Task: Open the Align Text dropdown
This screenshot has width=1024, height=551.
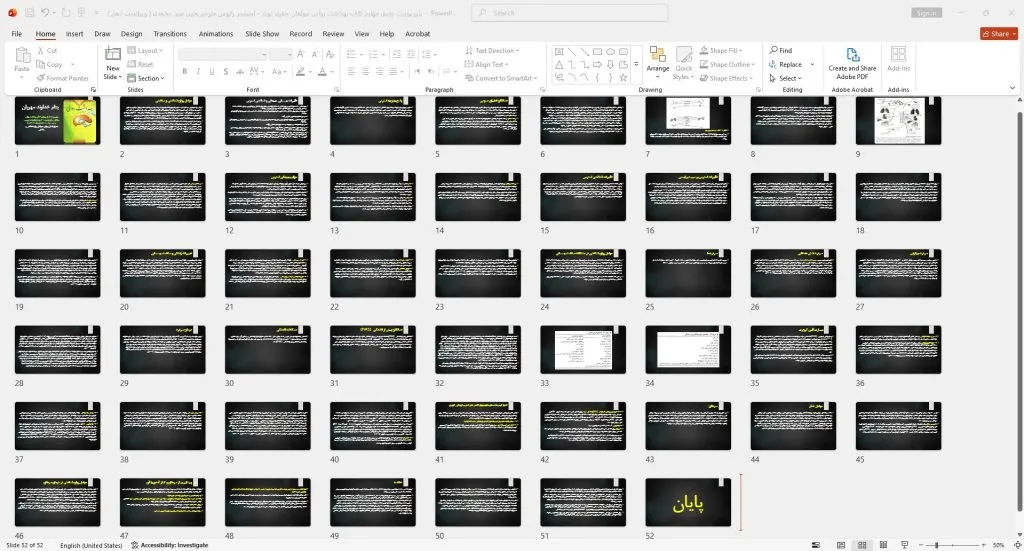Action: point(487,64)
